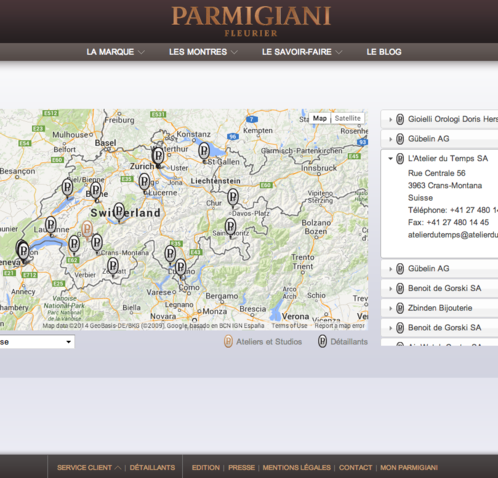Open the EDITION footer link
This screenshot has width=498, height=478.
206,468
